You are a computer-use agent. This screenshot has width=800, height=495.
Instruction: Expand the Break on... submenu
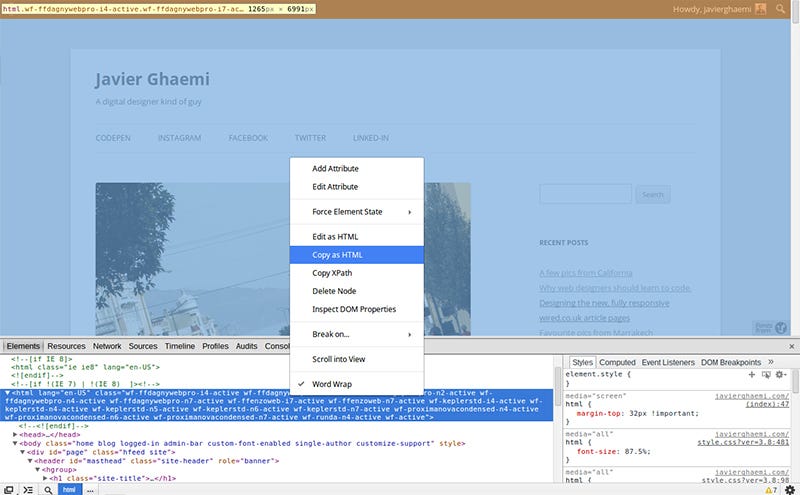[x=357, y=334]
